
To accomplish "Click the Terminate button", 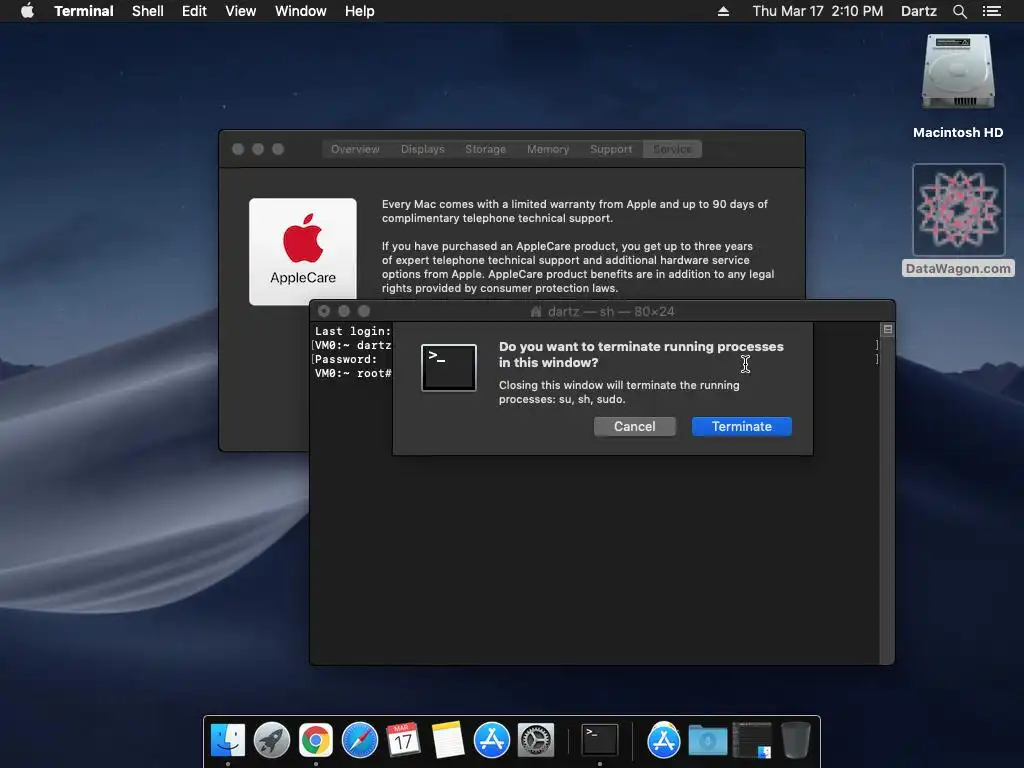I will 742,426.
